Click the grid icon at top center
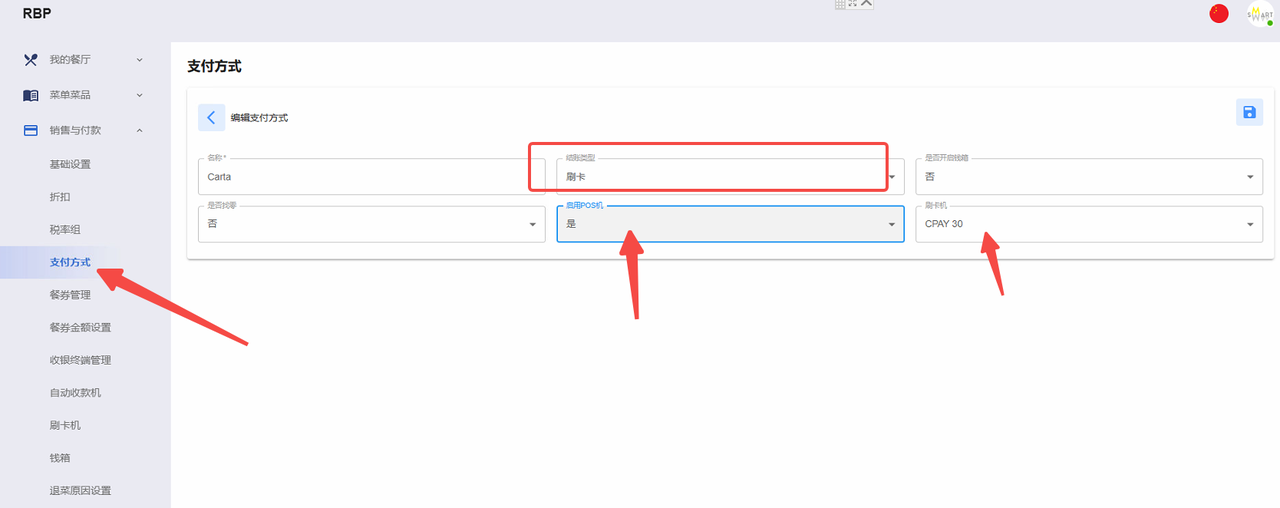 (x=841, y=4)
